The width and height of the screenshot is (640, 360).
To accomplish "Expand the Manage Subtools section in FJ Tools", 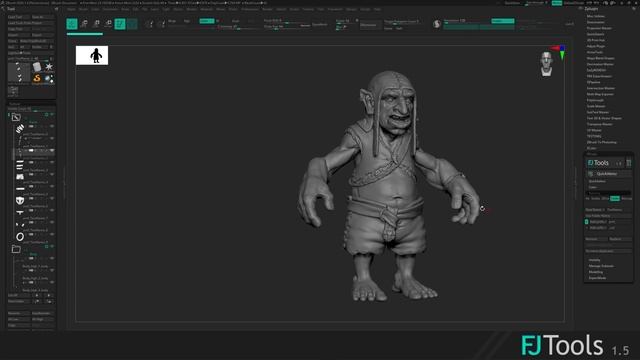I will [601, 266].
